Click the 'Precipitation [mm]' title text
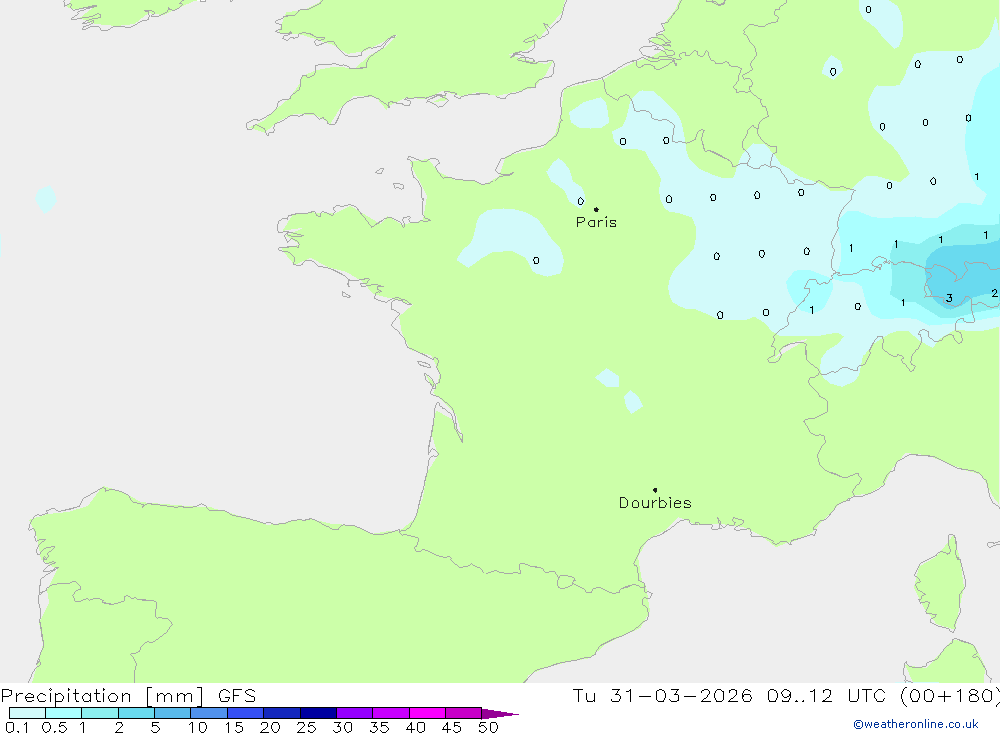 tap(102, 696)
